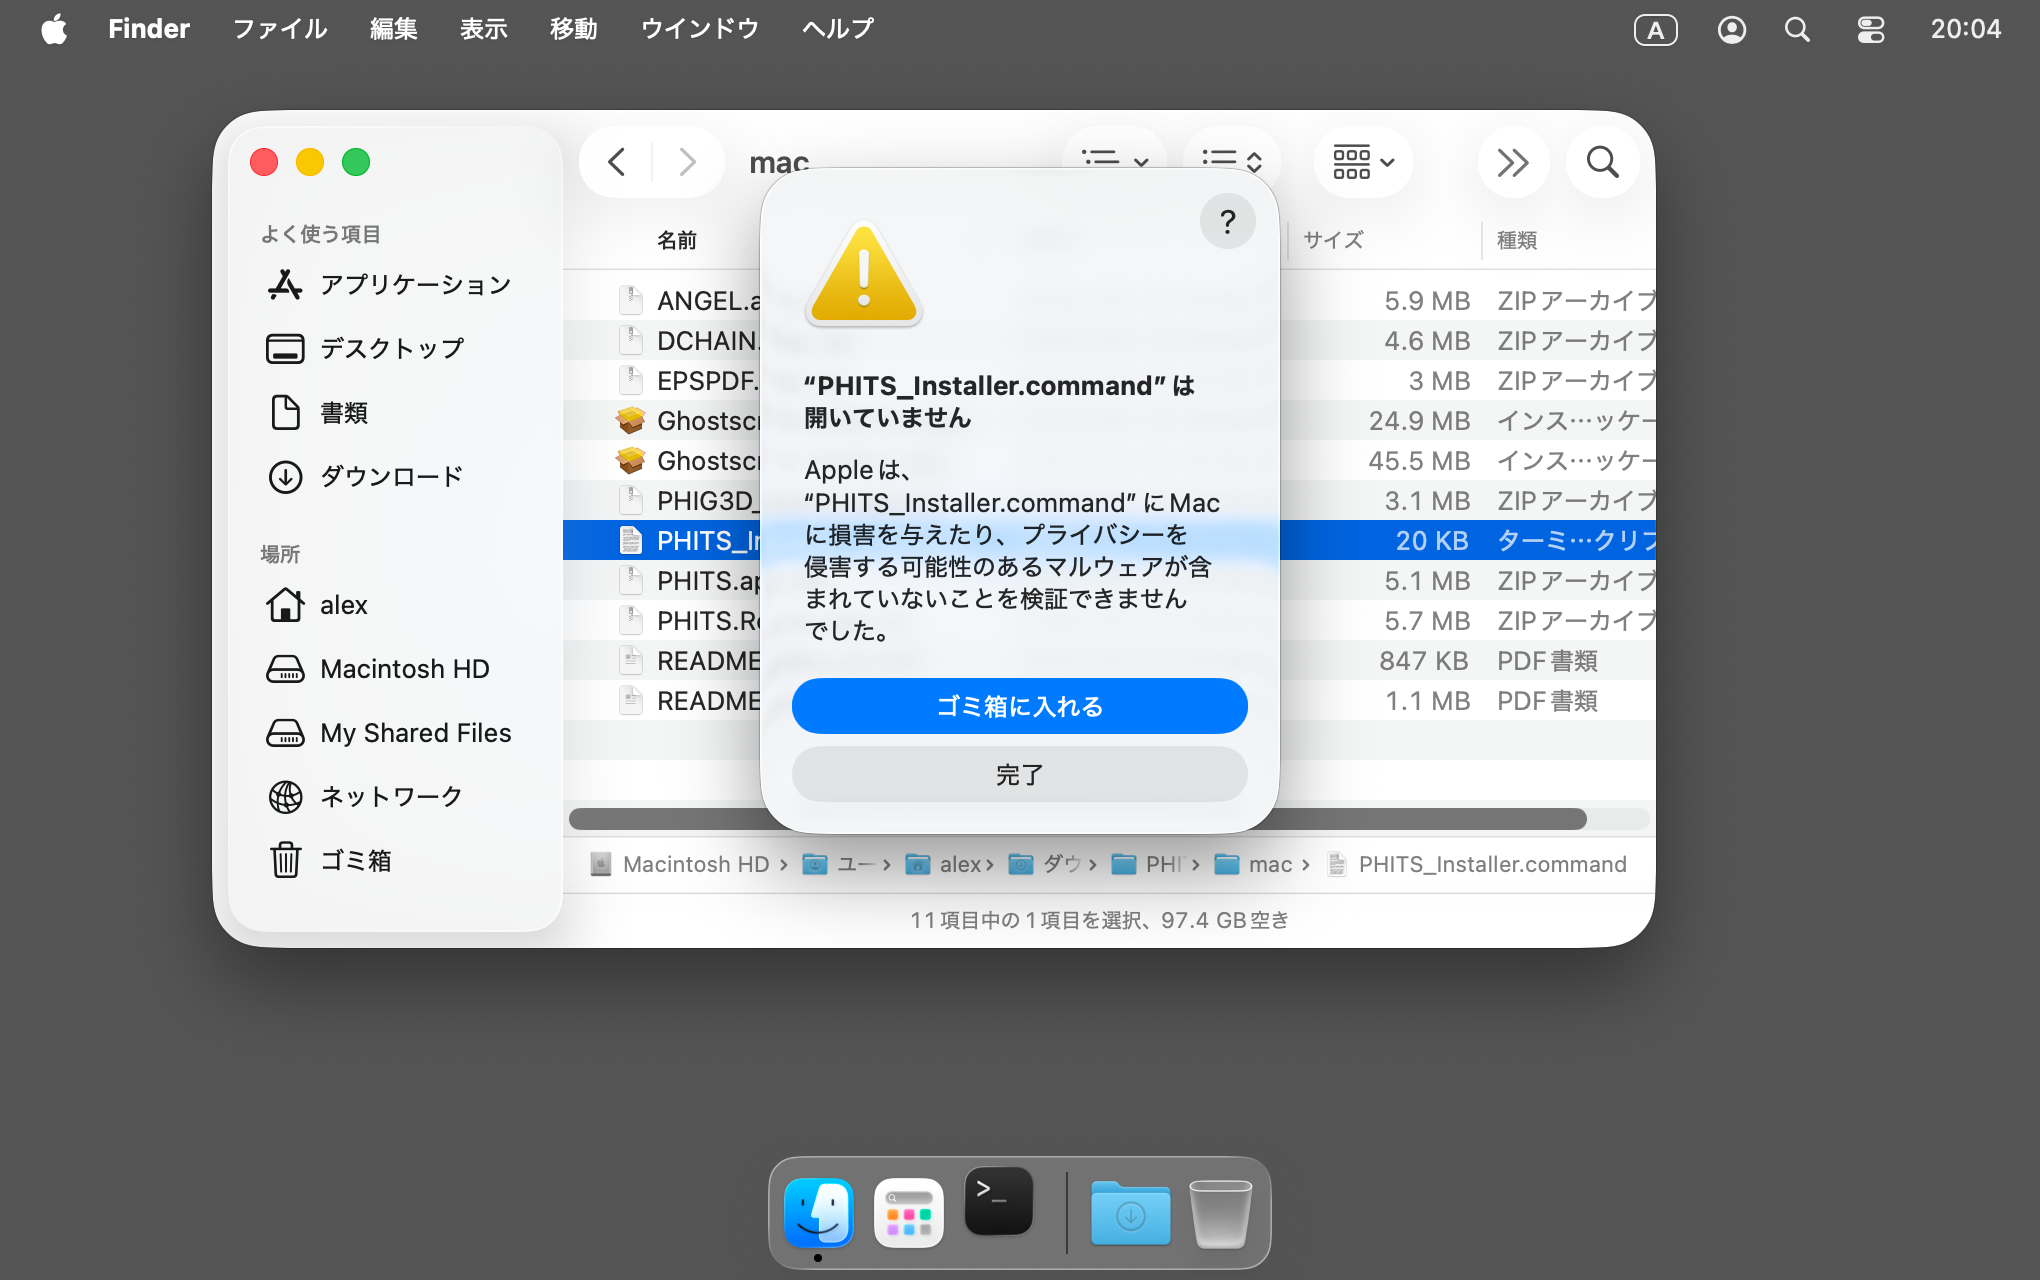
Task: Toggle the input source A indicator
Action: tap(1655, 30)
